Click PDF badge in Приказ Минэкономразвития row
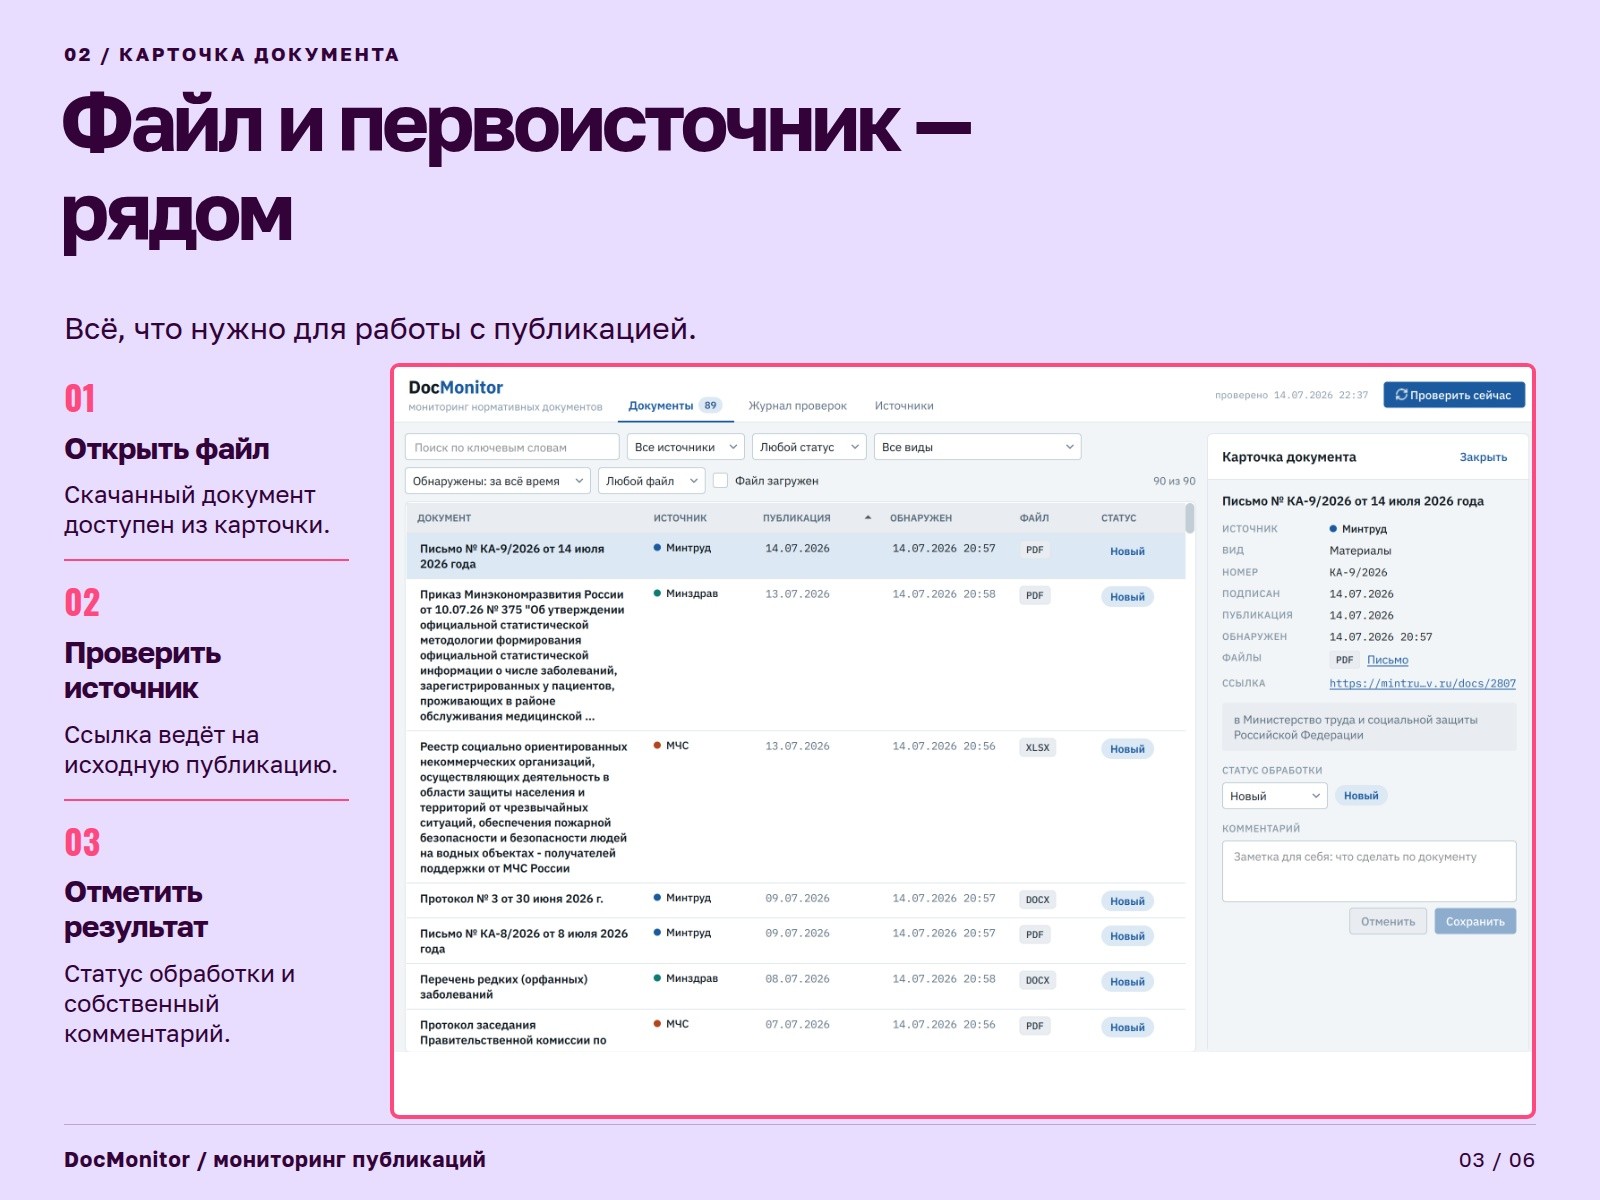 pos(1035,596)
